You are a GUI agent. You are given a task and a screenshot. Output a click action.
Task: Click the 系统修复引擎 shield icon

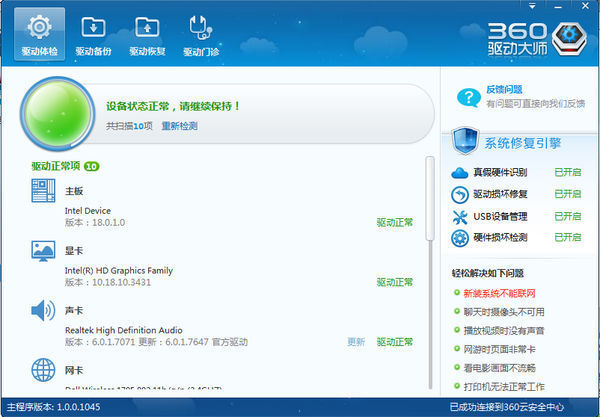pyautogui.click(x=465, y=140)
